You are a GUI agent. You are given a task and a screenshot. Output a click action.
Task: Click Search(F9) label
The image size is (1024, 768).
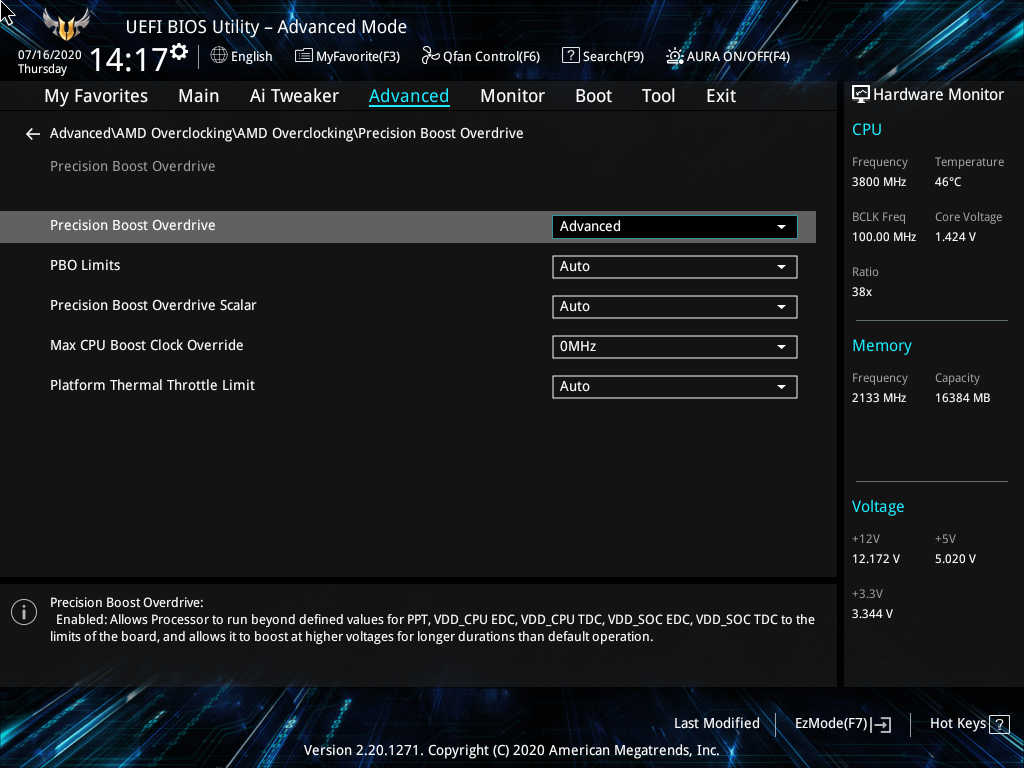coord(613,57)
